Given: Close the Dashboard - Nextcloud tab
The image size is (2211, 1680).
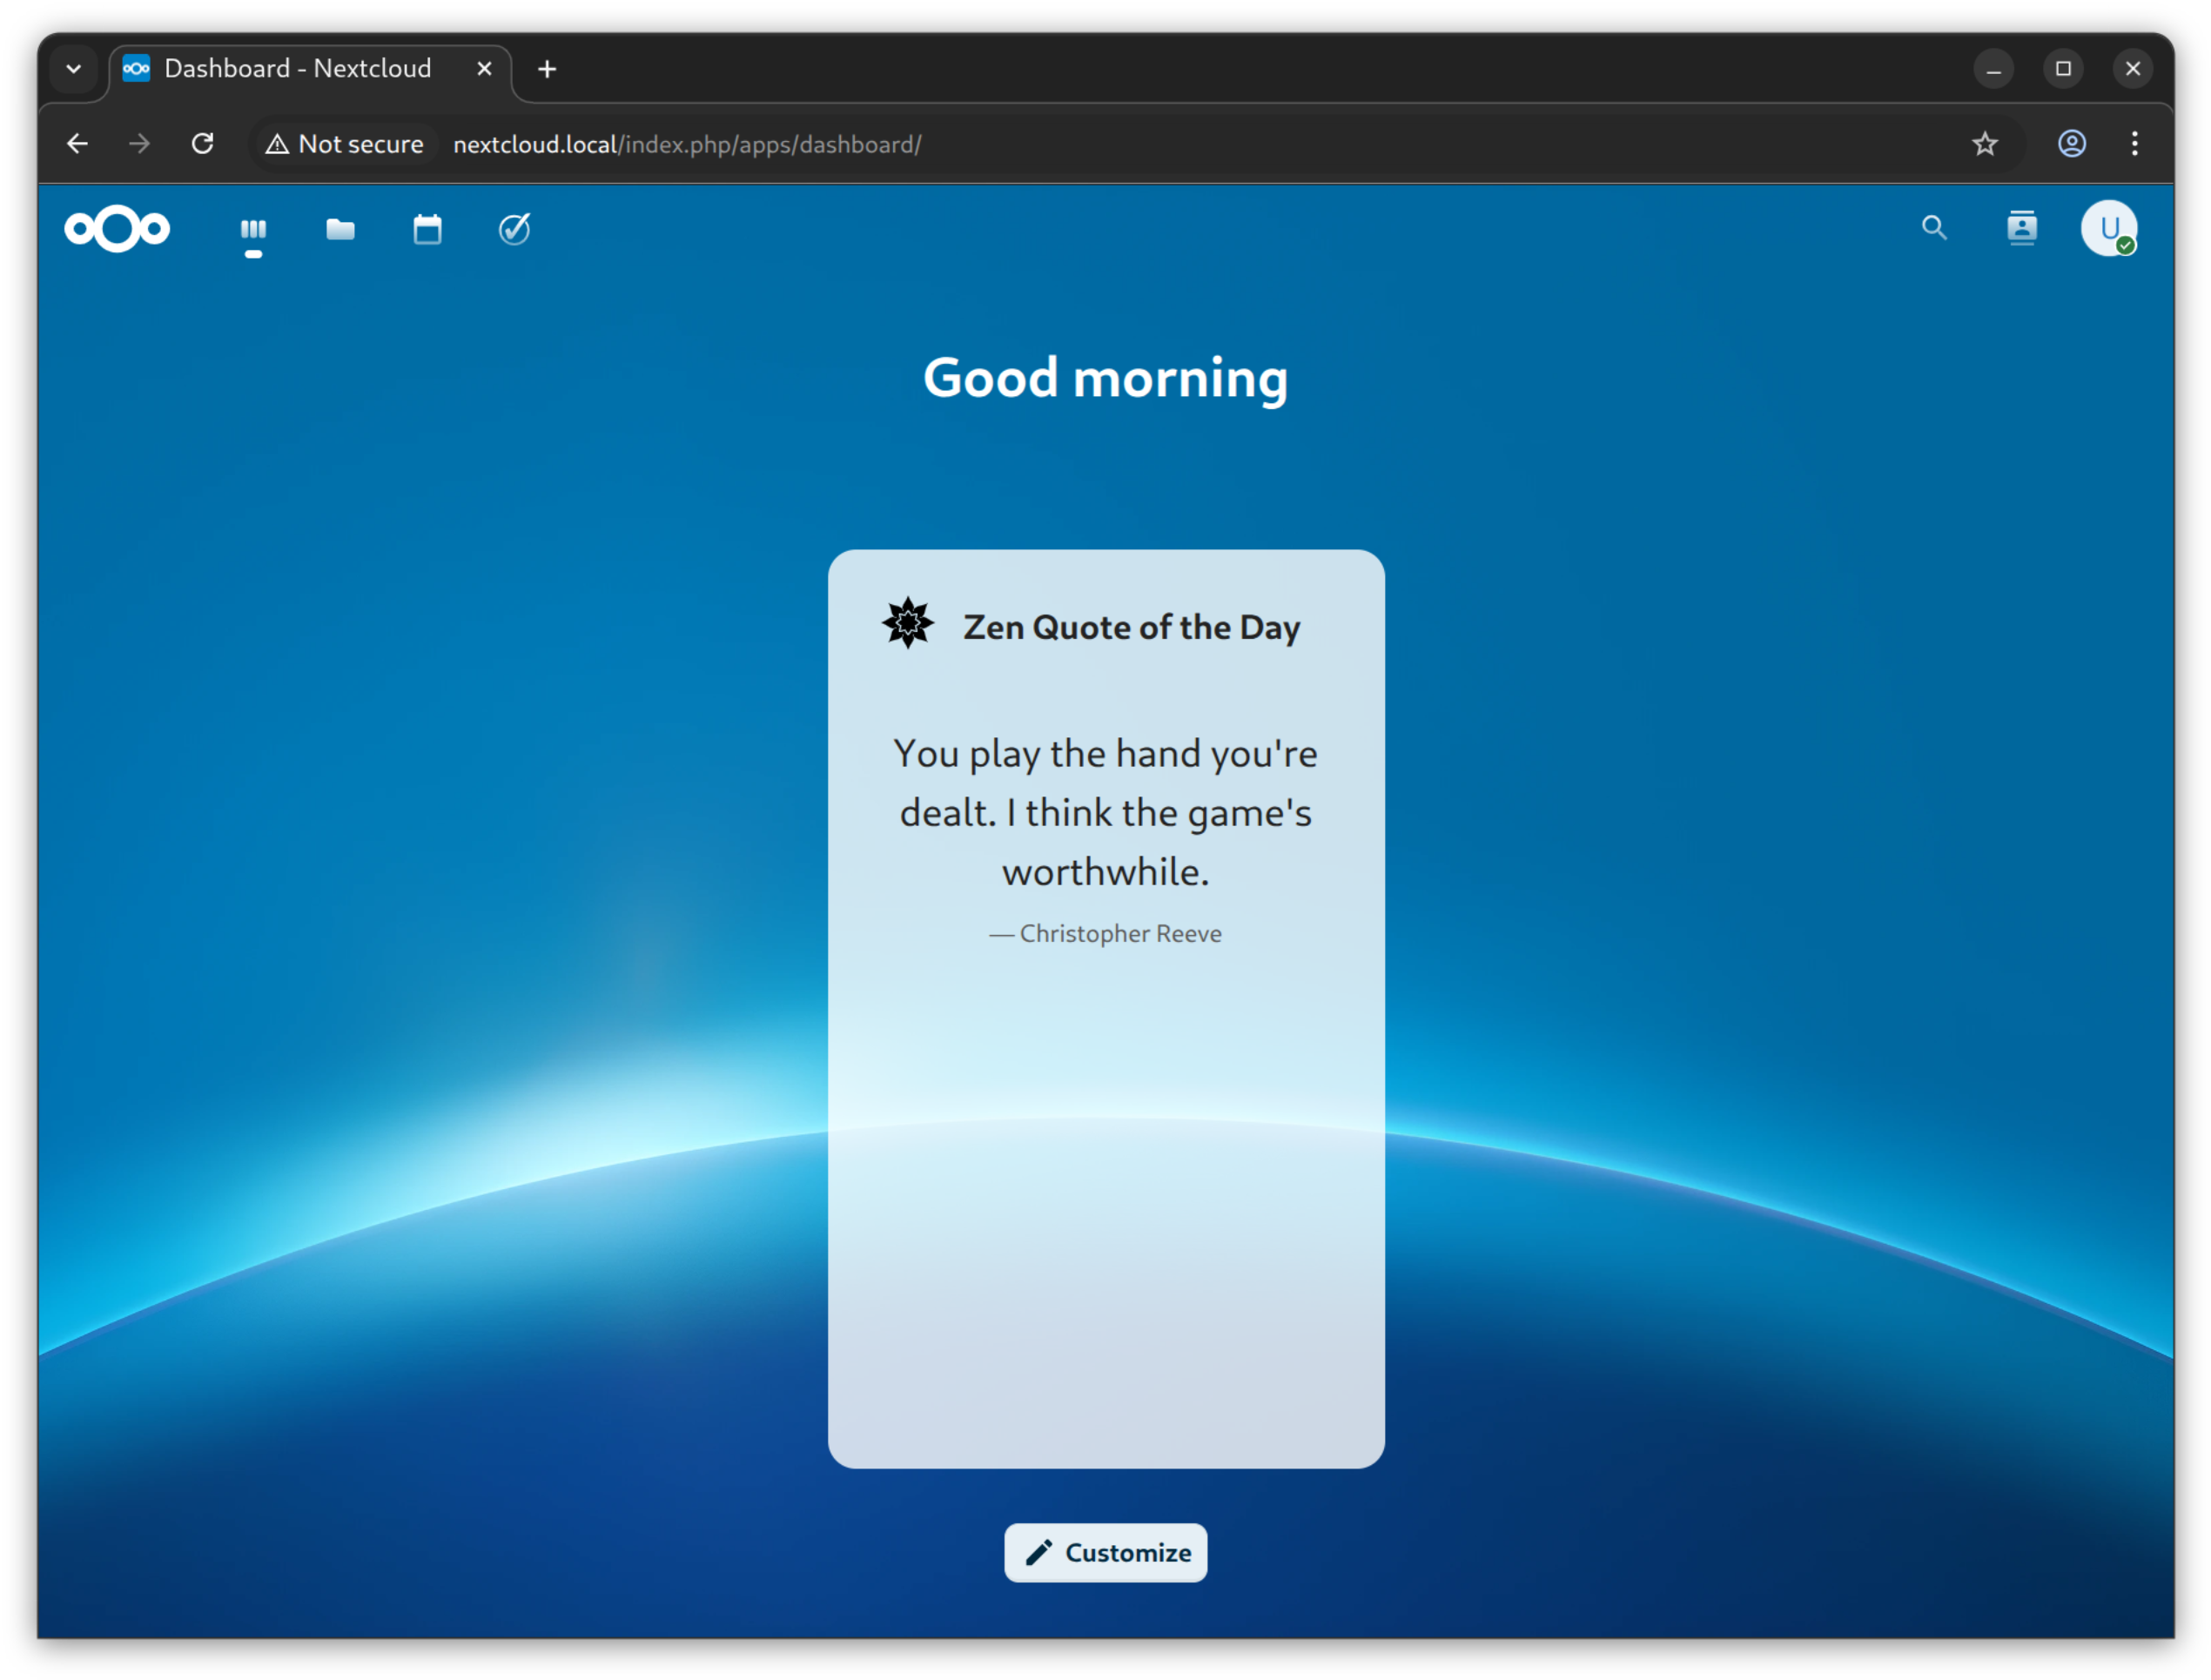Looking at the screenshot, I should pyautogui.click(x=484, y=69).
